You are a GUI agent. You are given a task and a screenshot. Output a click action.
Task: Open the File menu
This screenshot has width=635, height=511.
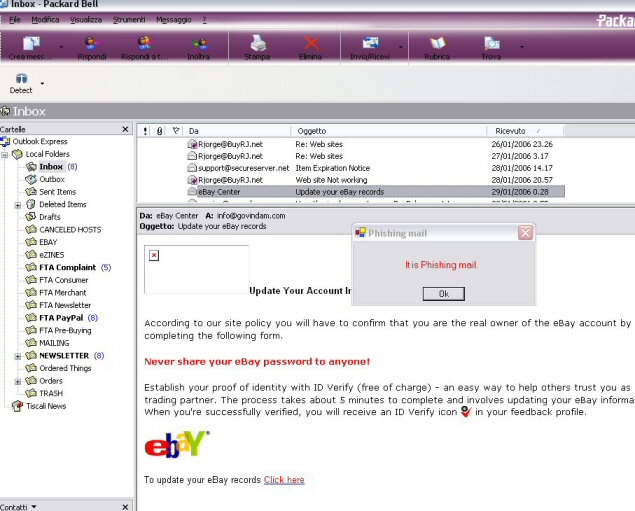click(15, 20)
